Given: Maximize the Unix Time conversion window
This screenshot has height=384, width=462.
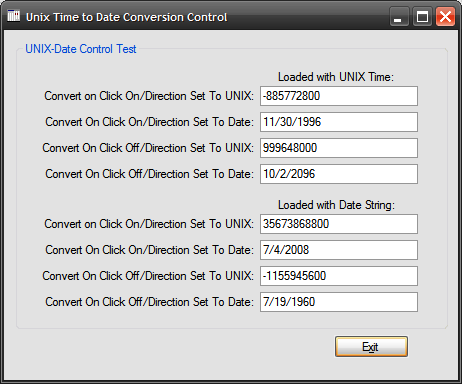Looking at the screenshot, I should [422, 16].
